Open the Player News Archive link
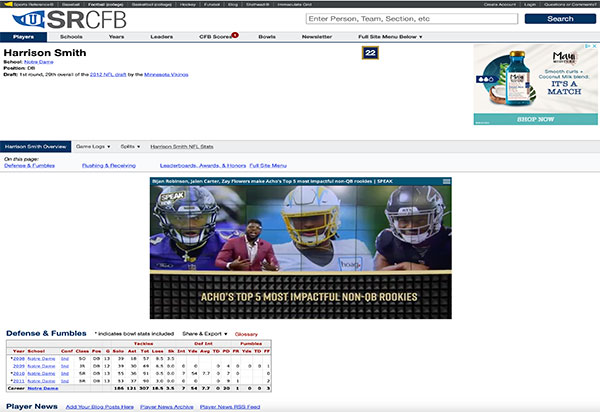Screen dimensions: 600x412 167,407
